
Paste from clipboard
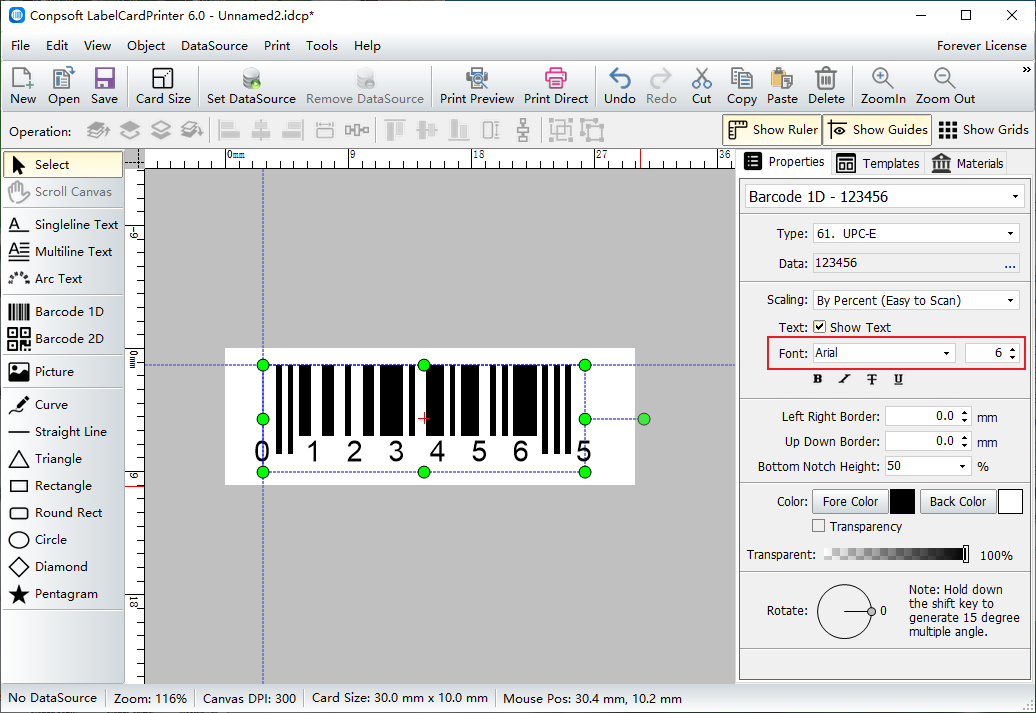click(x=782, y=86)
